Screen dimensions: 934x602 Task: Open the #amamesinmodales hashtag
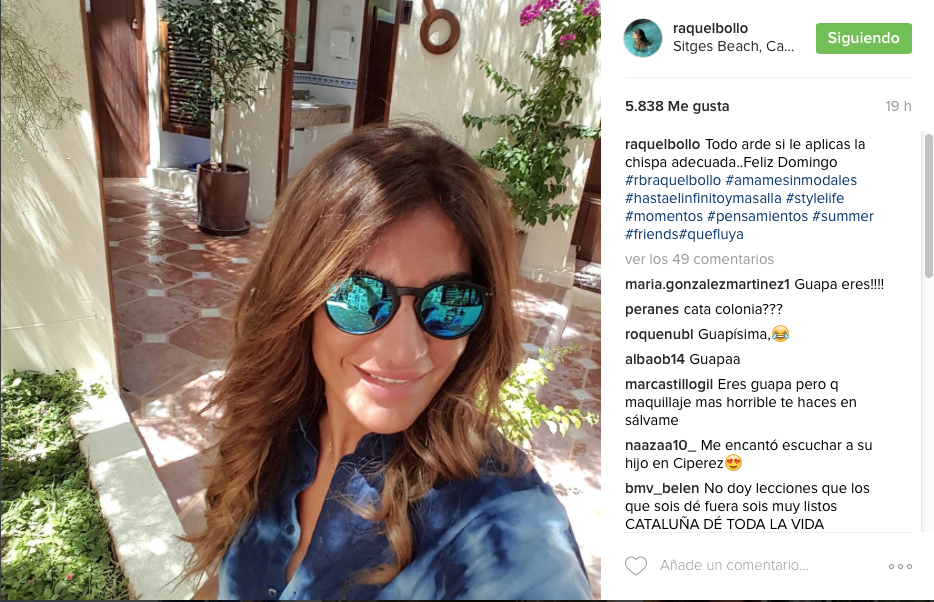click(x=791, y=180)
